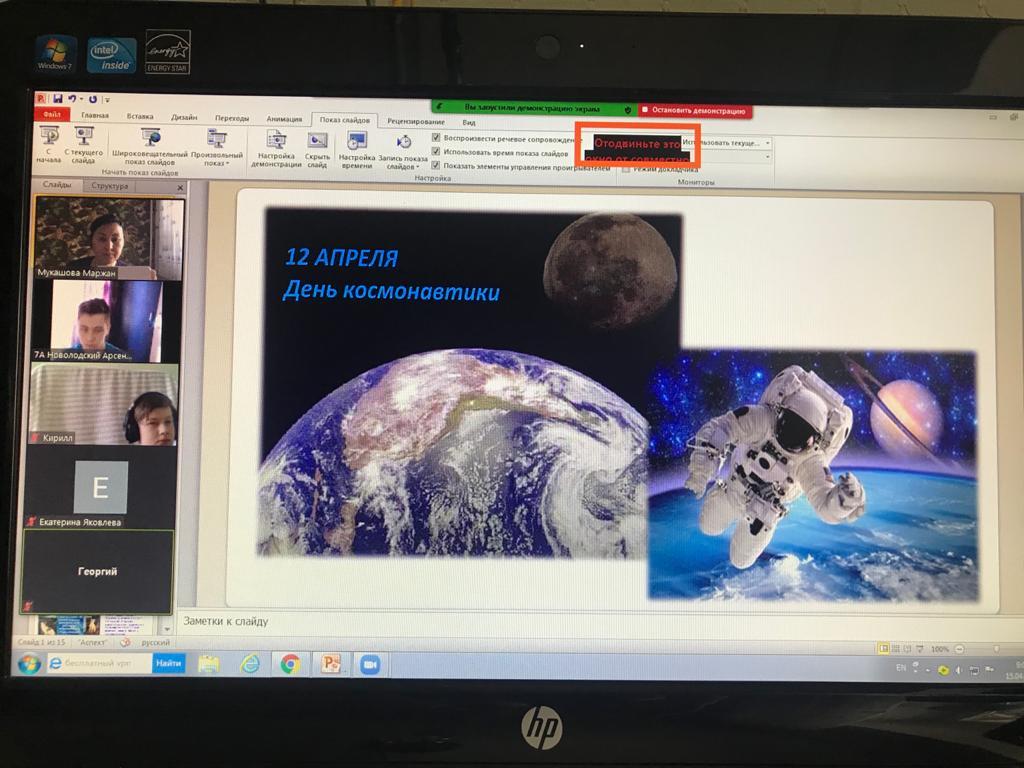Open File Explorer from the taskbar

(208, 664)
